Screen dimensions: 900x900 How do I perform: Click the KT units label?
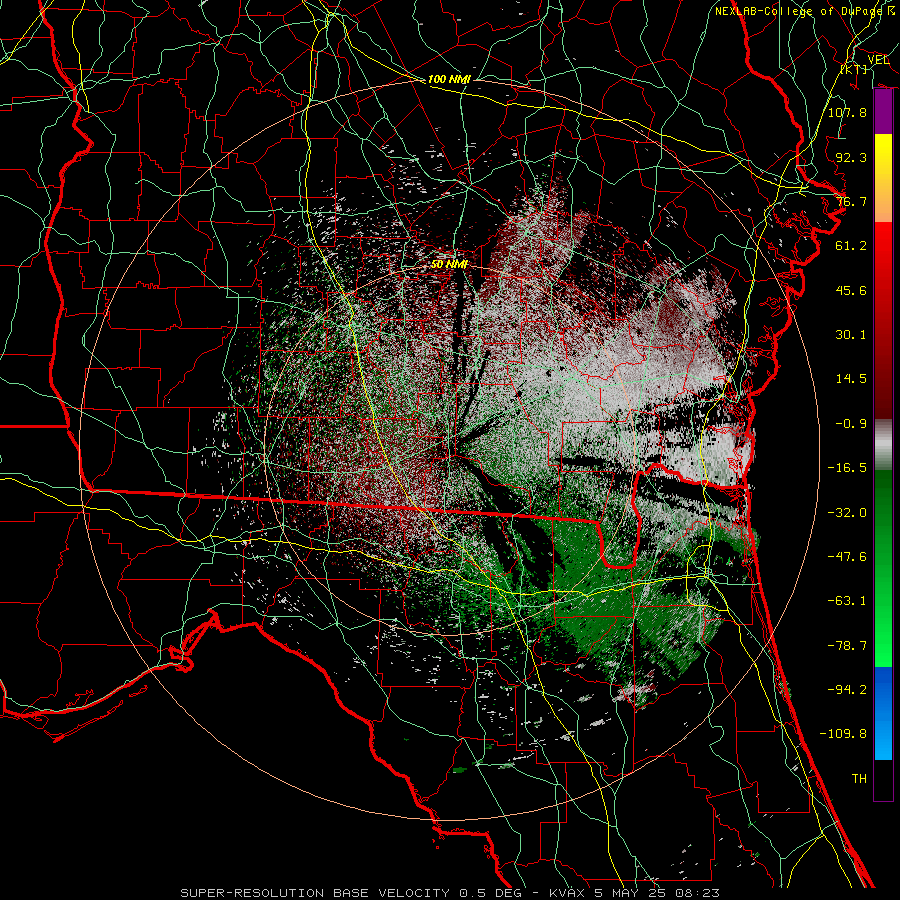tap(854, 69)
